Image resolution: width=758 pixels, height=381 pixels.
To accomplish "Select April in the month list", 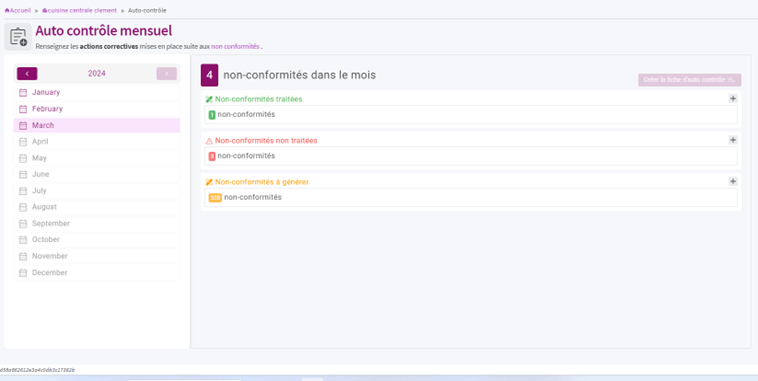I will (x=97, y=142).
